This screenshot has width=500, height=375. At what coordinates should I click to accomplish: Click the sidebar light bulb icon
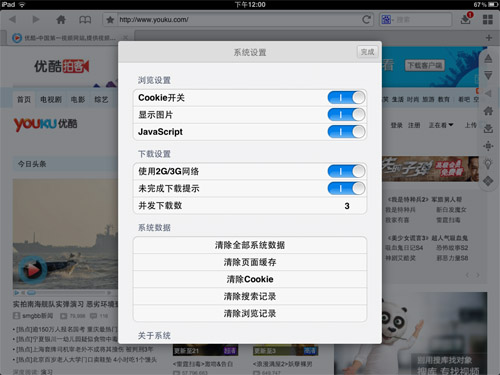click(x=488, y=164)
